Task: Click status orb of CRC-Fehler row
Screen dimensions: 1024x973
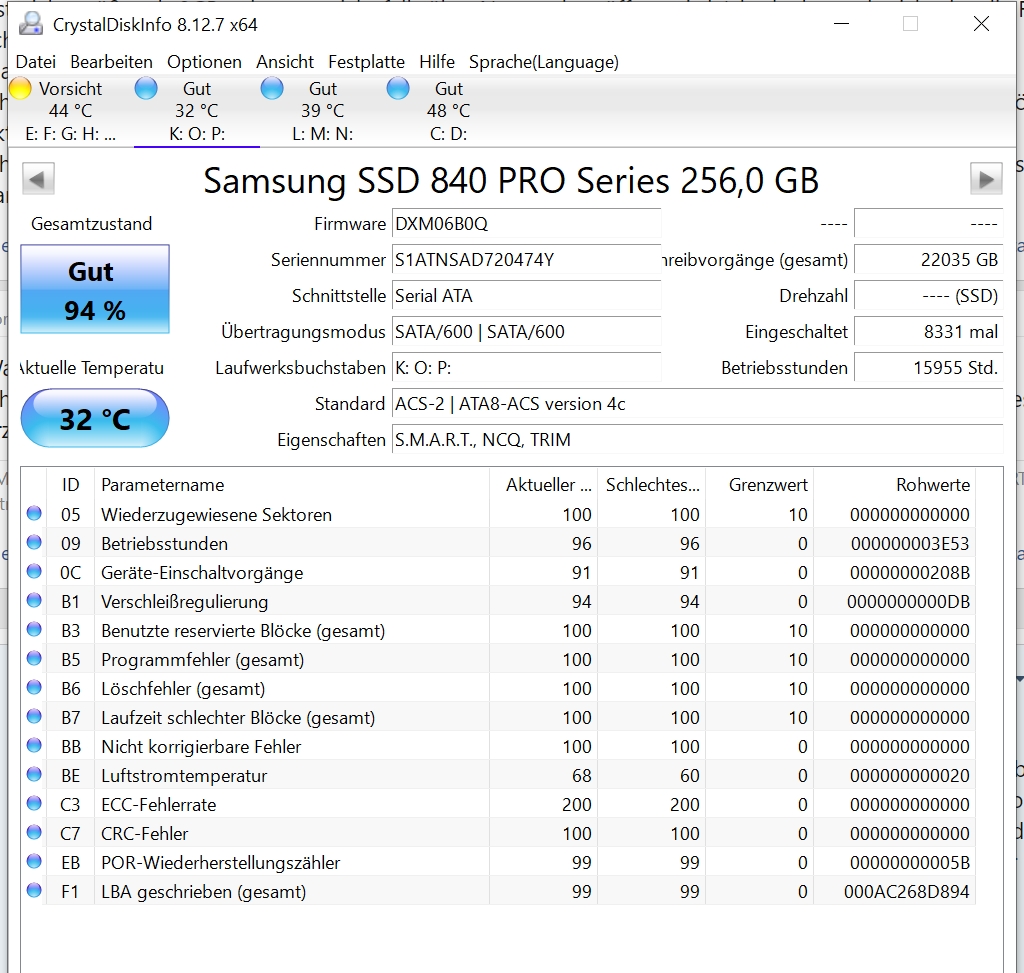Action: 34,833
